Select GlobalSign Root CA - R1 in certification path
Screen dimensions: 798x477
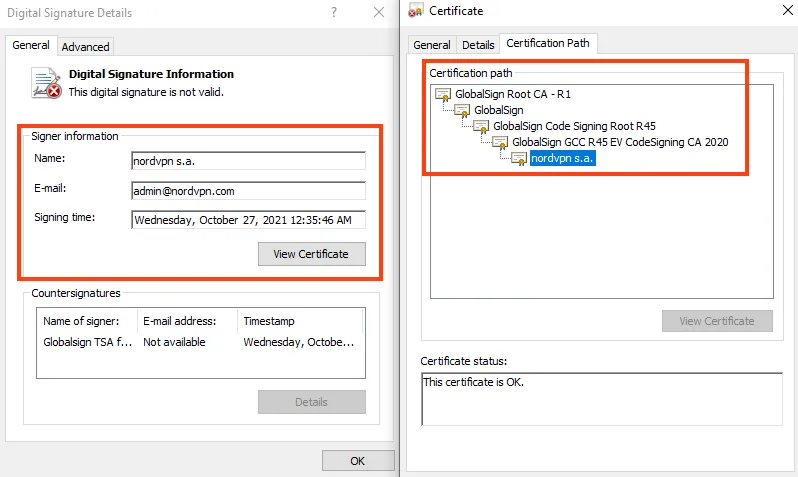512,94
